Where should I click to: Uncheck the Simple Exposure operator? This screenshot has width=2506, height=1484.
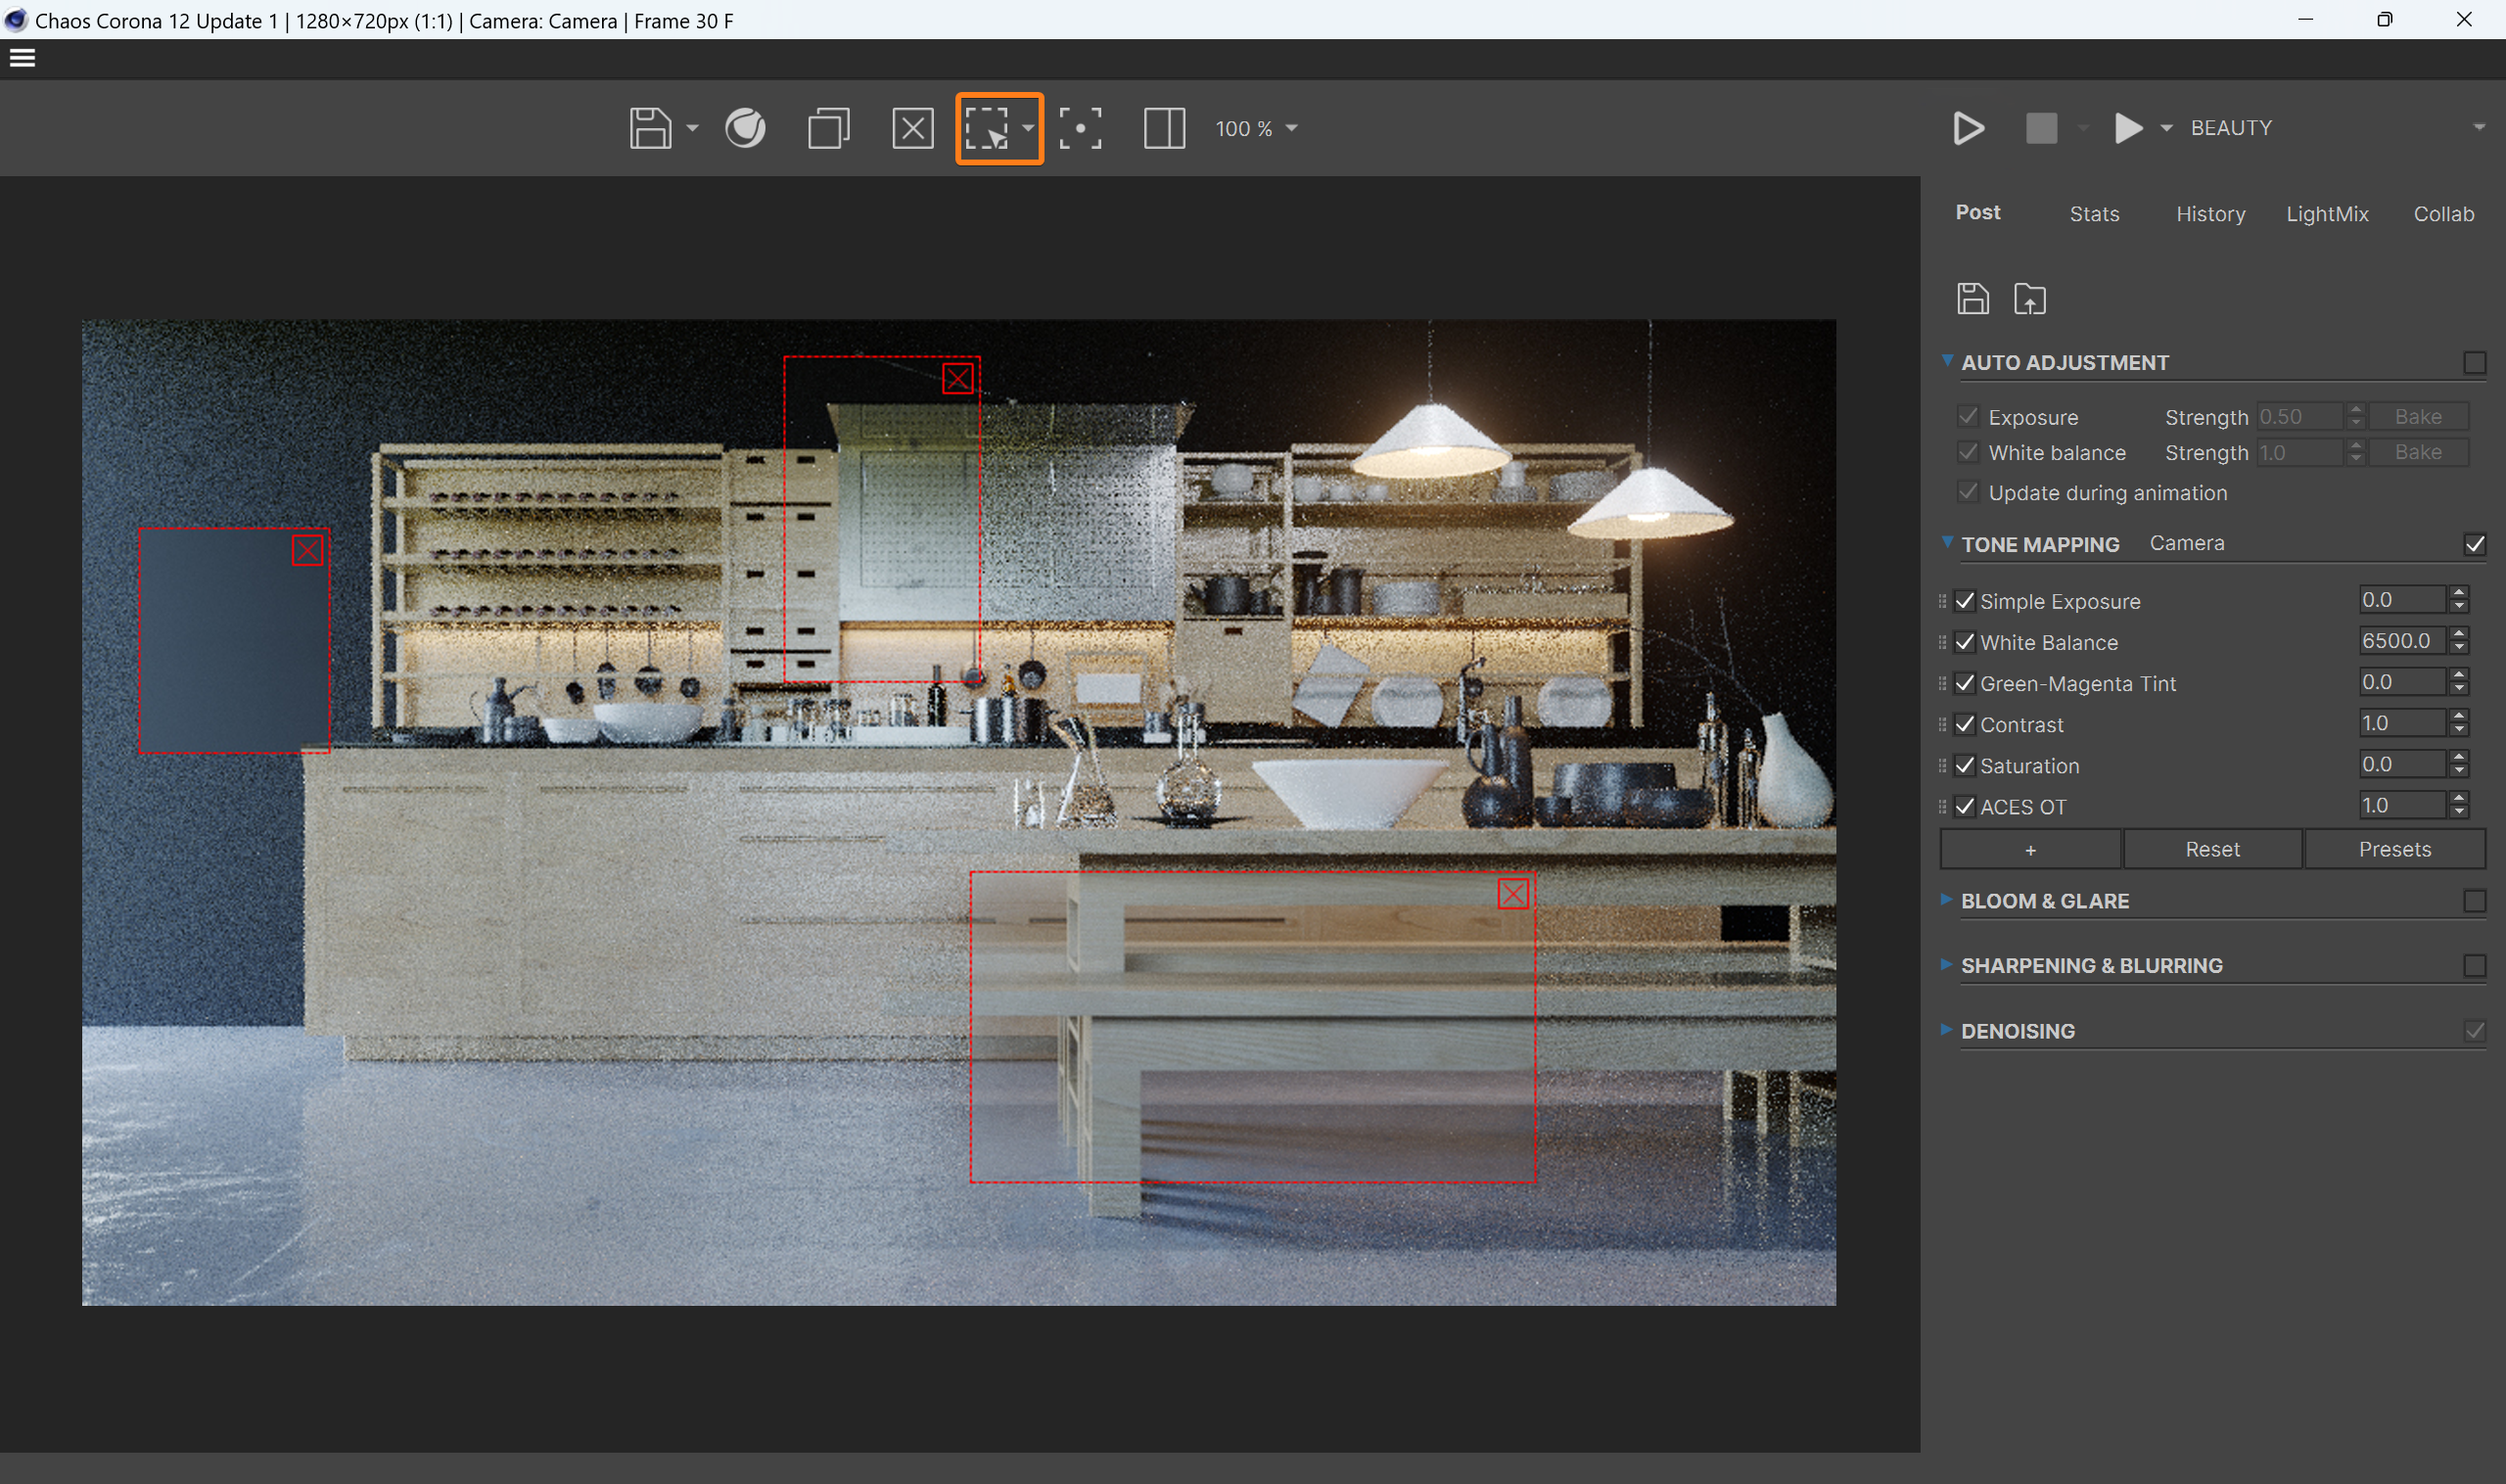pyautogui.click(x=1965, y=601)
